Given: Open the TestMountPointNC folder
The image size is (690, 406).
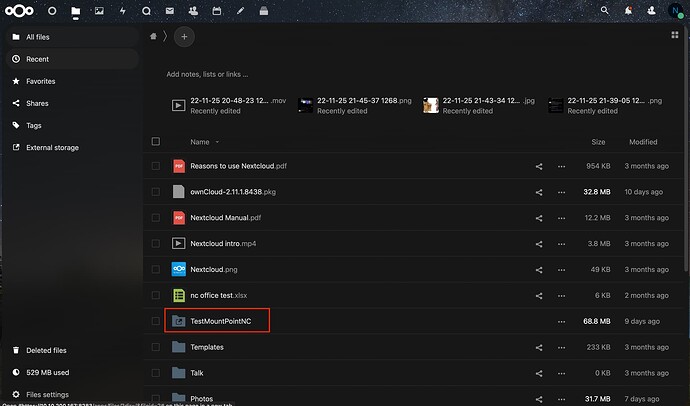Looking at the screenshot, I should point(220,321).
